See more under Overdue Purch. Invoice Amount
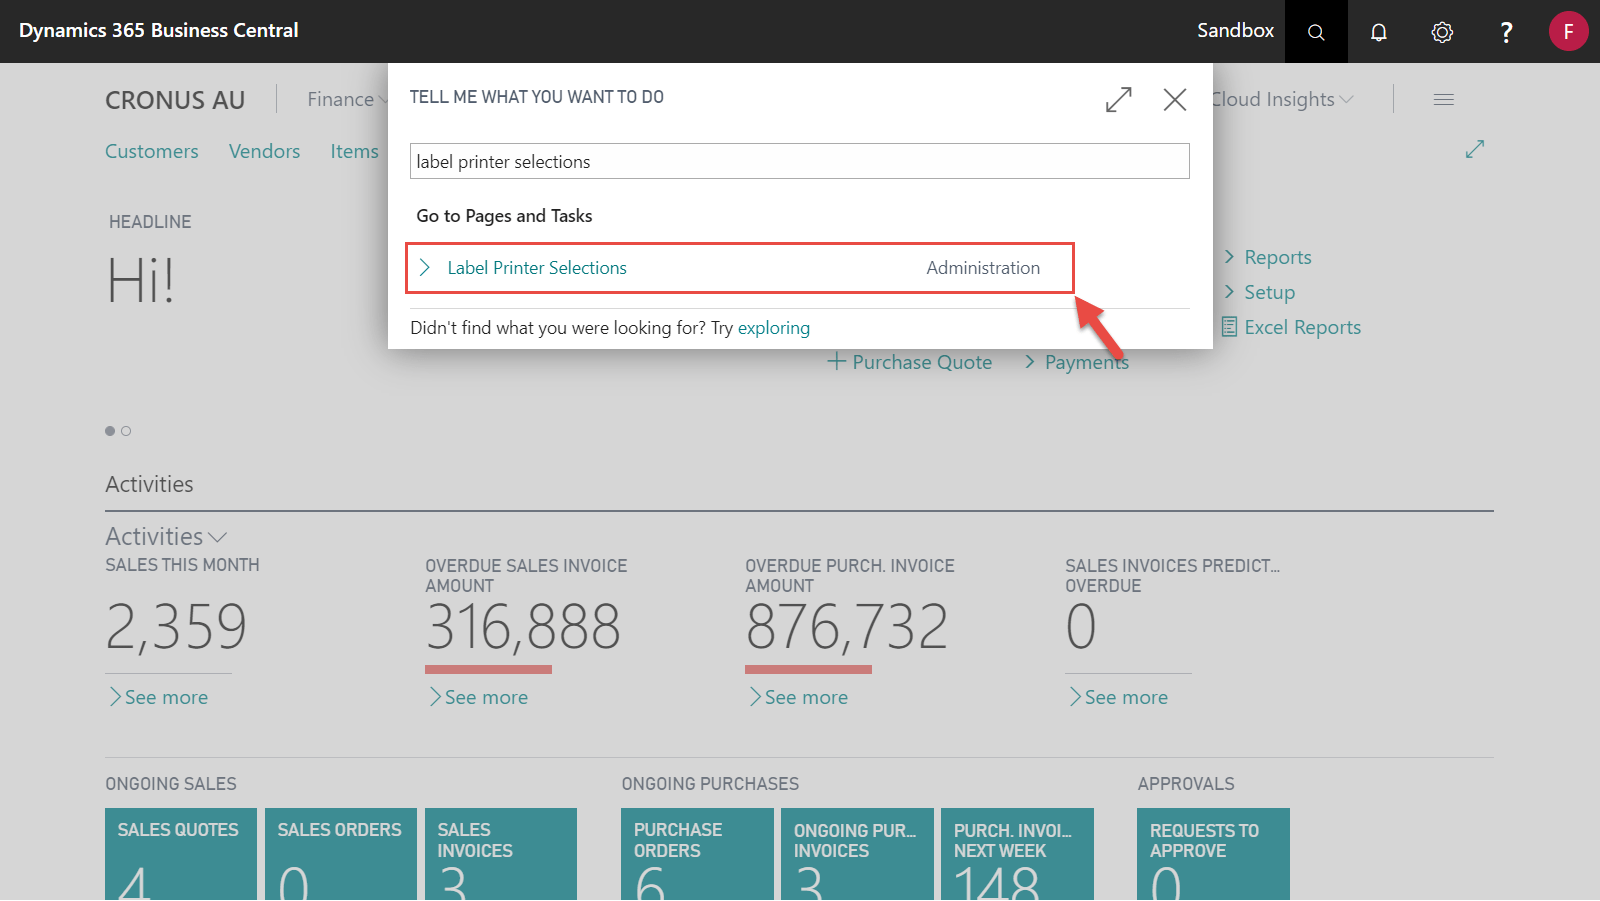 pyautogui.click(x=798, y=697)
